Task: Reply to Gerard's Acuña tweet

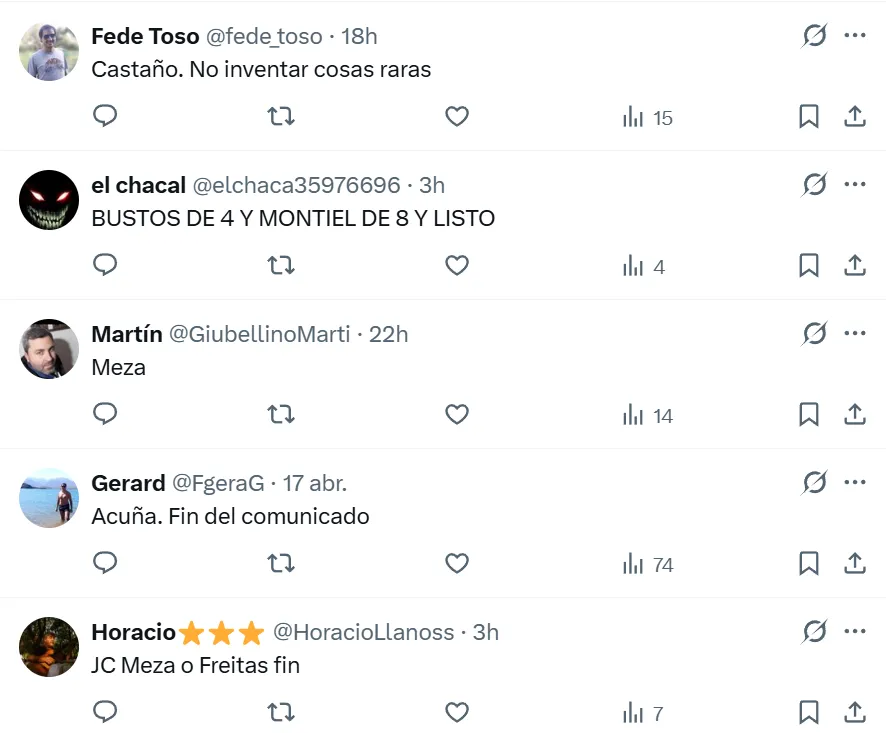Action: [x=105, y=564]
